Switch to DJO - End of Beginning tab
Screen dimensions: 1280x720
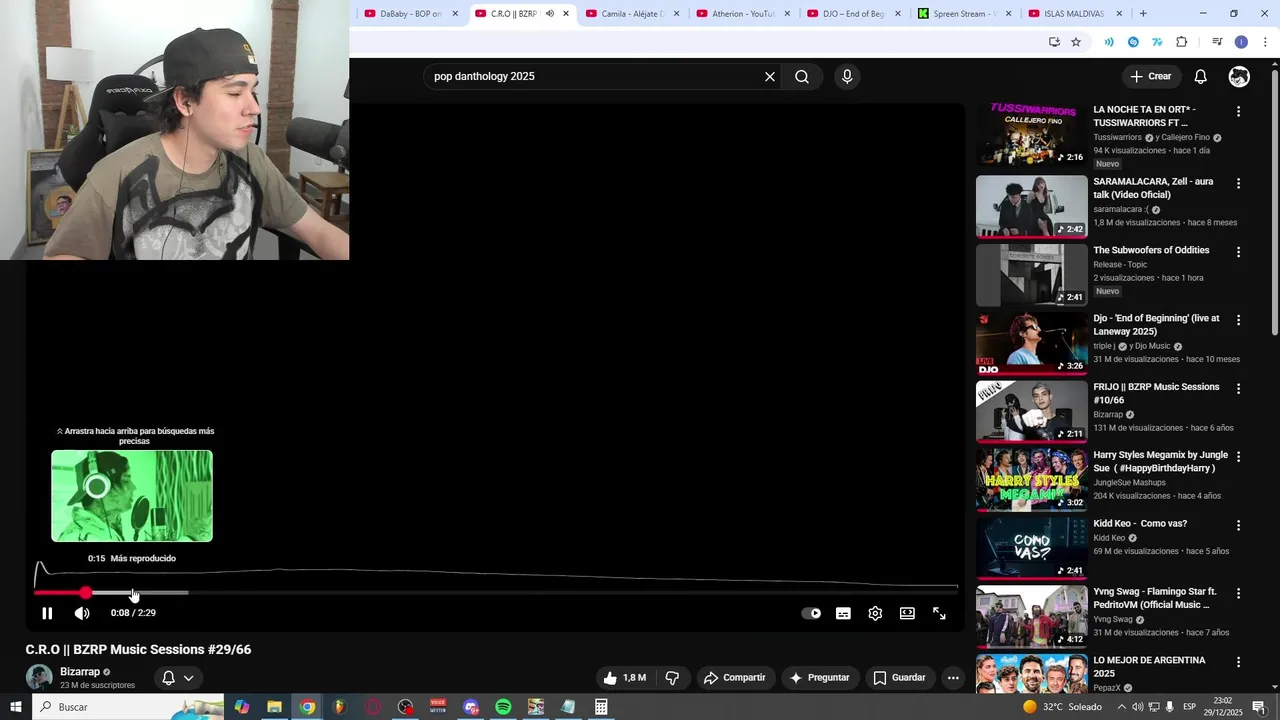point(855,14)
